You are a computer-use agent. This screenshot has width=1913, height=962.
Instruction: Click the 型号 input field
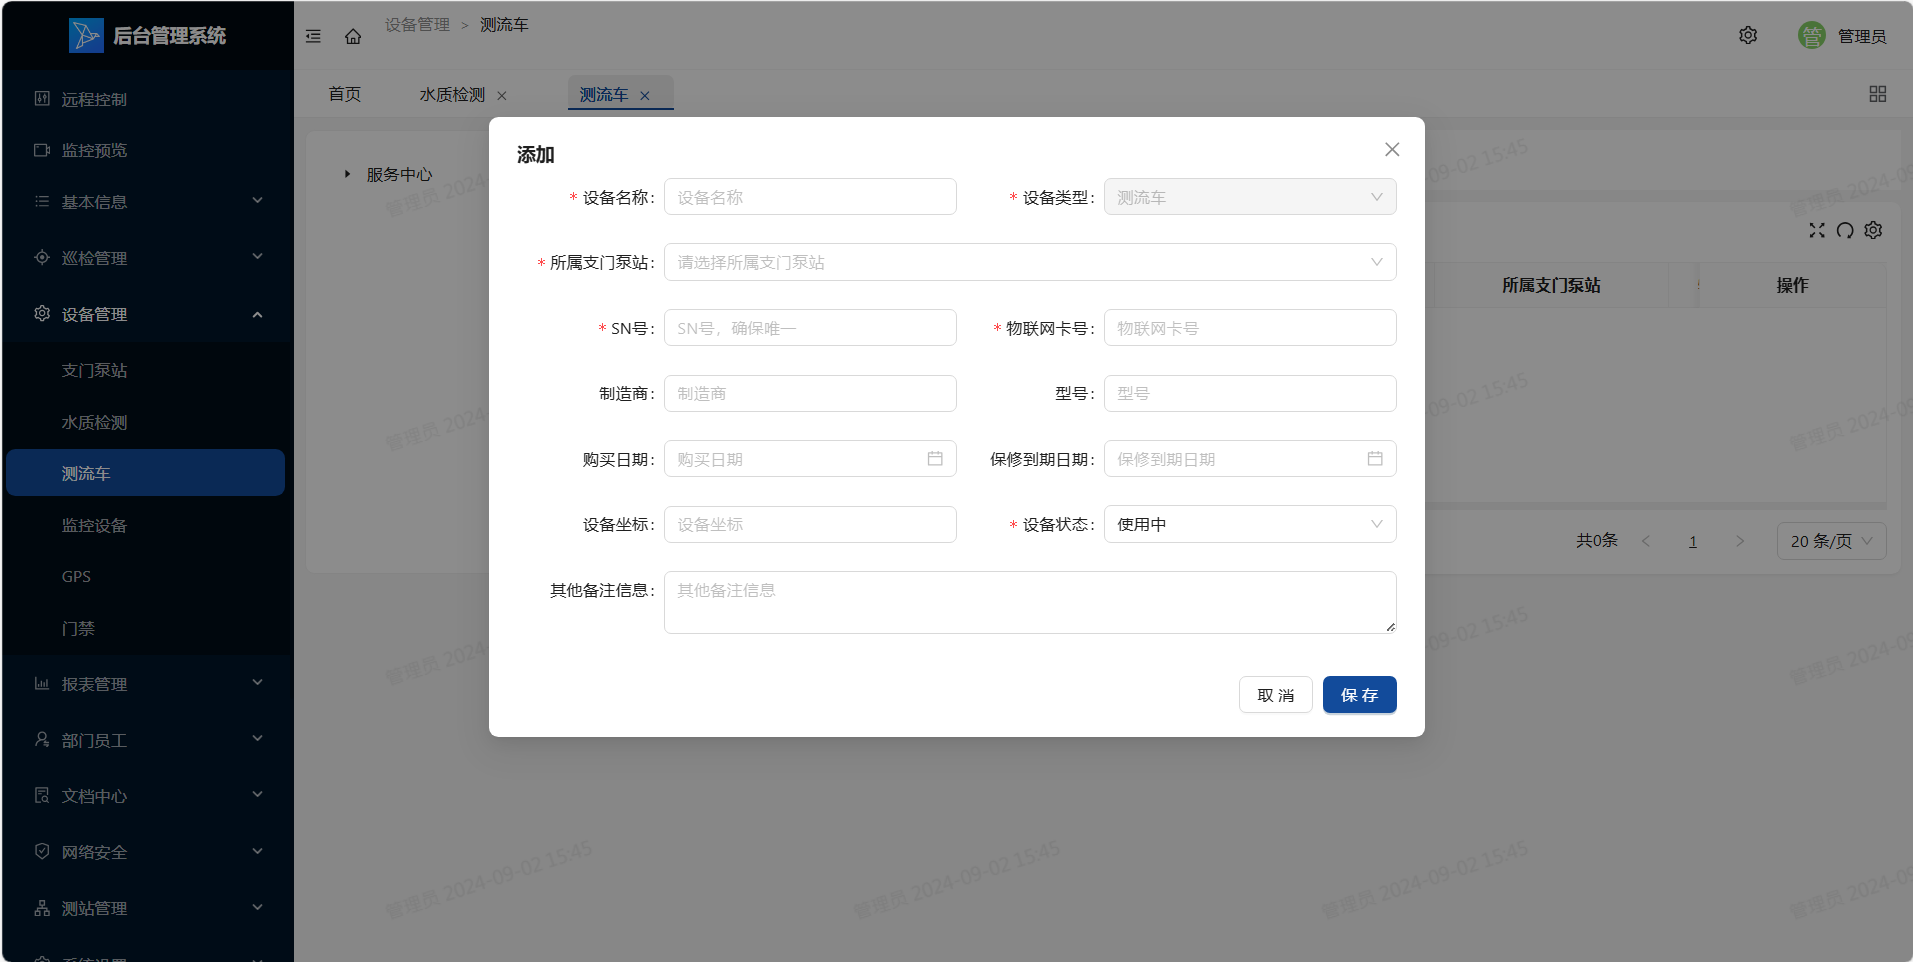coord(1250,393)
